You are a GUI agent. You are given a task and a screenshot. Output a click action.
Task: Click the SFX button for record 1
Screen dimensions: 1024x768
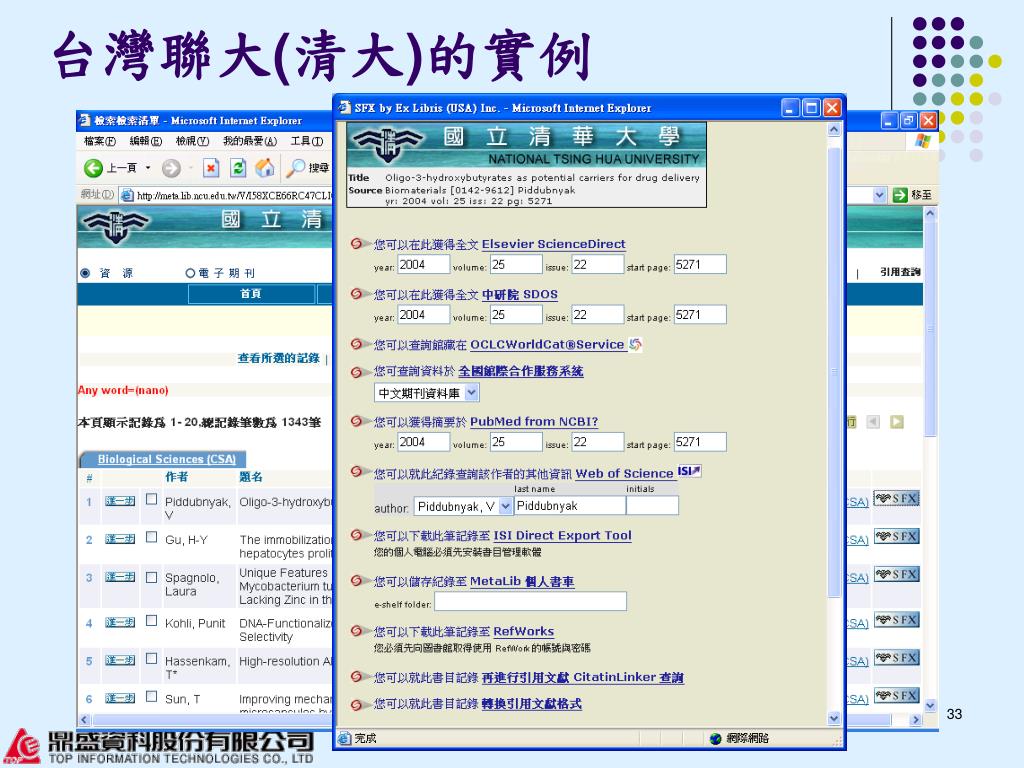[897, 499]
